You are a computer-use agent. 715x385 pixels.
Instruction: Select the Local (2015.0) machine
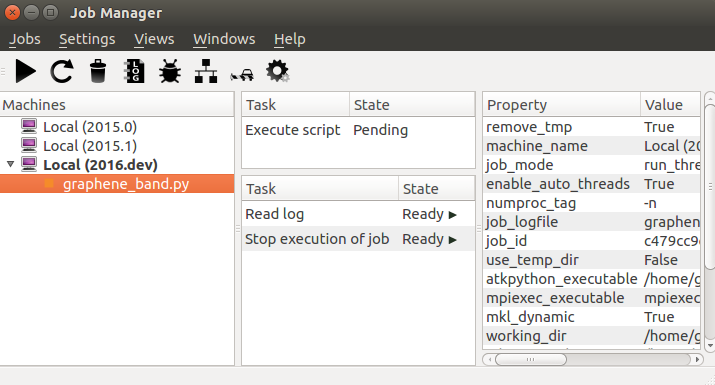90,127
